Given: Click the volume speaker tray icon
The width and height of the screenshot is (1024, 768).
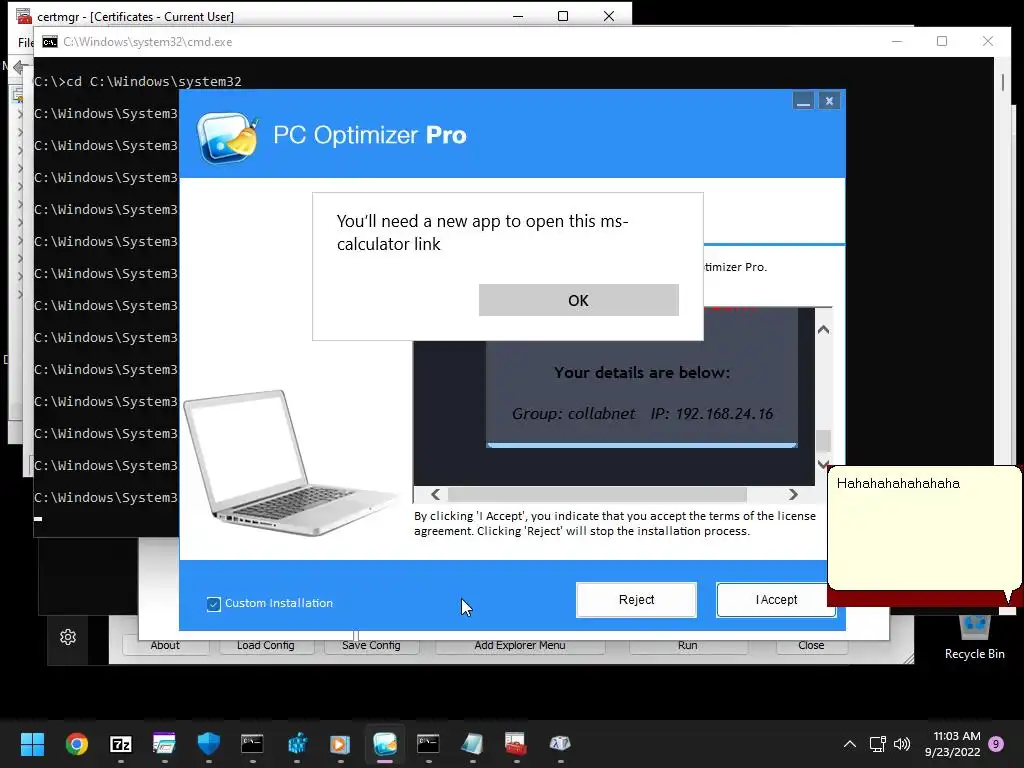Looking at the screenshot, I should [902, 744].
